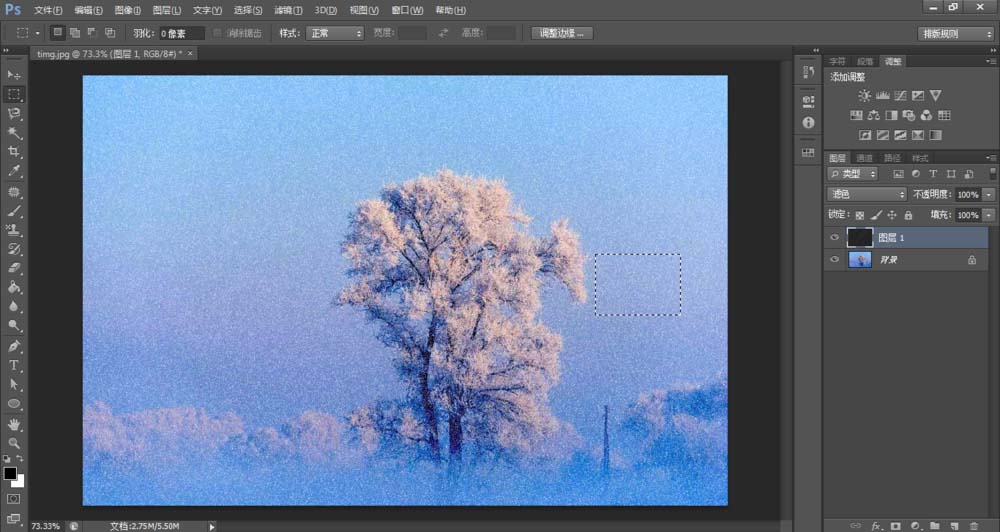This screenshot has width=1000, height=532.
Task: Toggle lock all padlock
Action: pyautogui.click(x=908, y=215)
